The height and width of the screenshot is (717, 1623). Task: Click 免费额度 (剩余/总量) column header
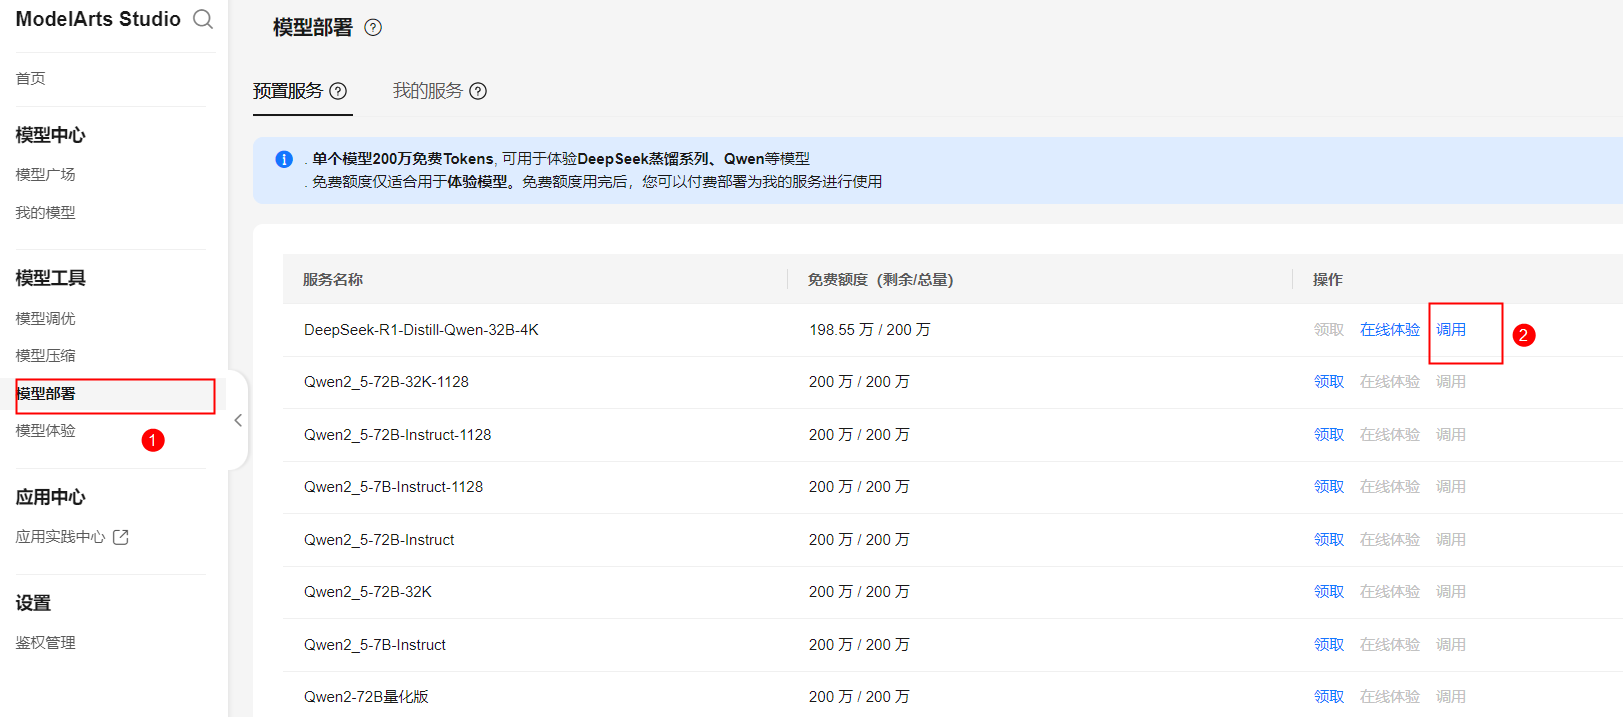pos(881,279)
